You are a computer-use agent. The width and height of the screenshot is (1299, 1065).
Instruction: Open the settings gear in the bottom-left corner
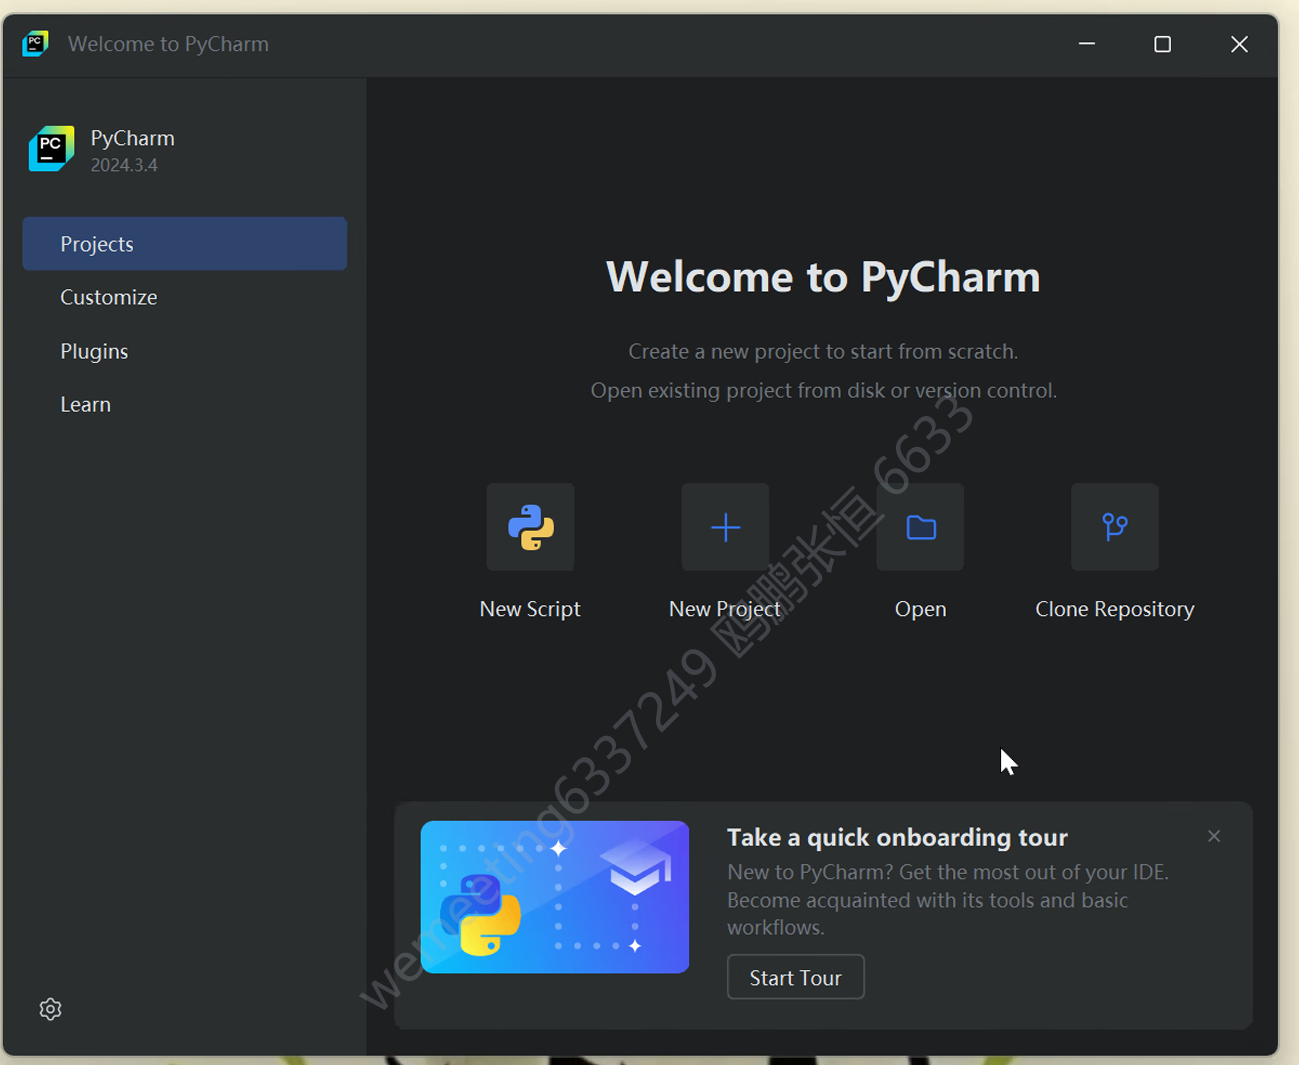coord(50,1009)
